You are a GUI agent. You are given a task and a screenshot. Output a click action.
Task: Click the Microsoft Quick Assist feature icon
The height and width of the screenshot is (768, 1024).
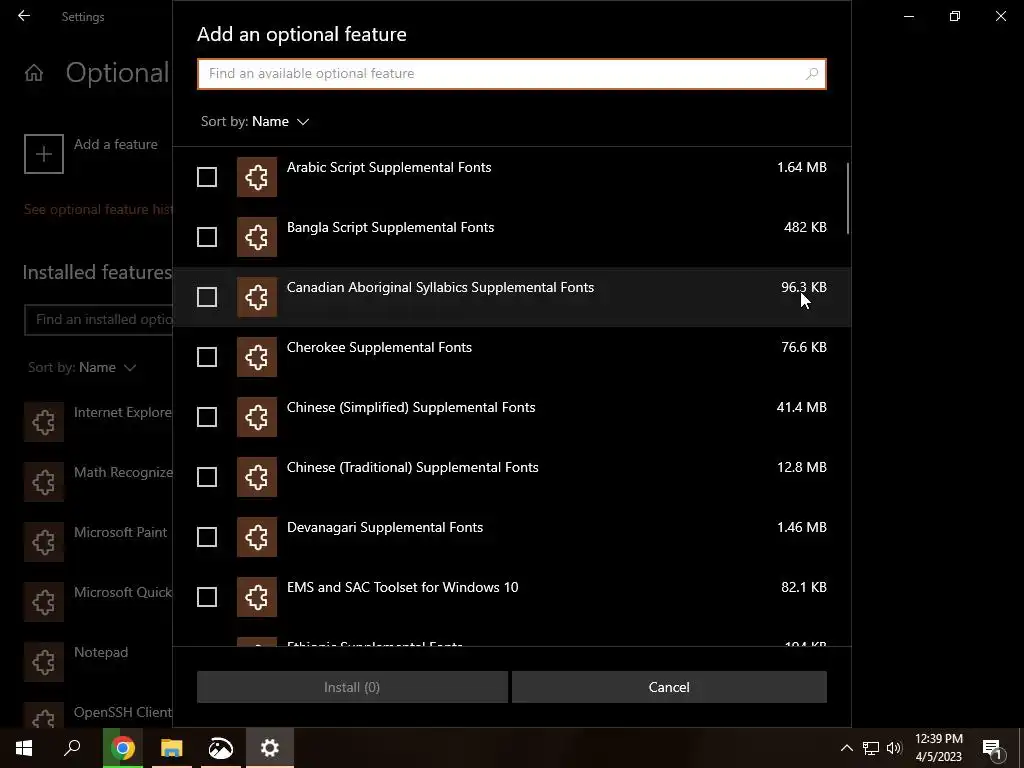click(44, 602)
